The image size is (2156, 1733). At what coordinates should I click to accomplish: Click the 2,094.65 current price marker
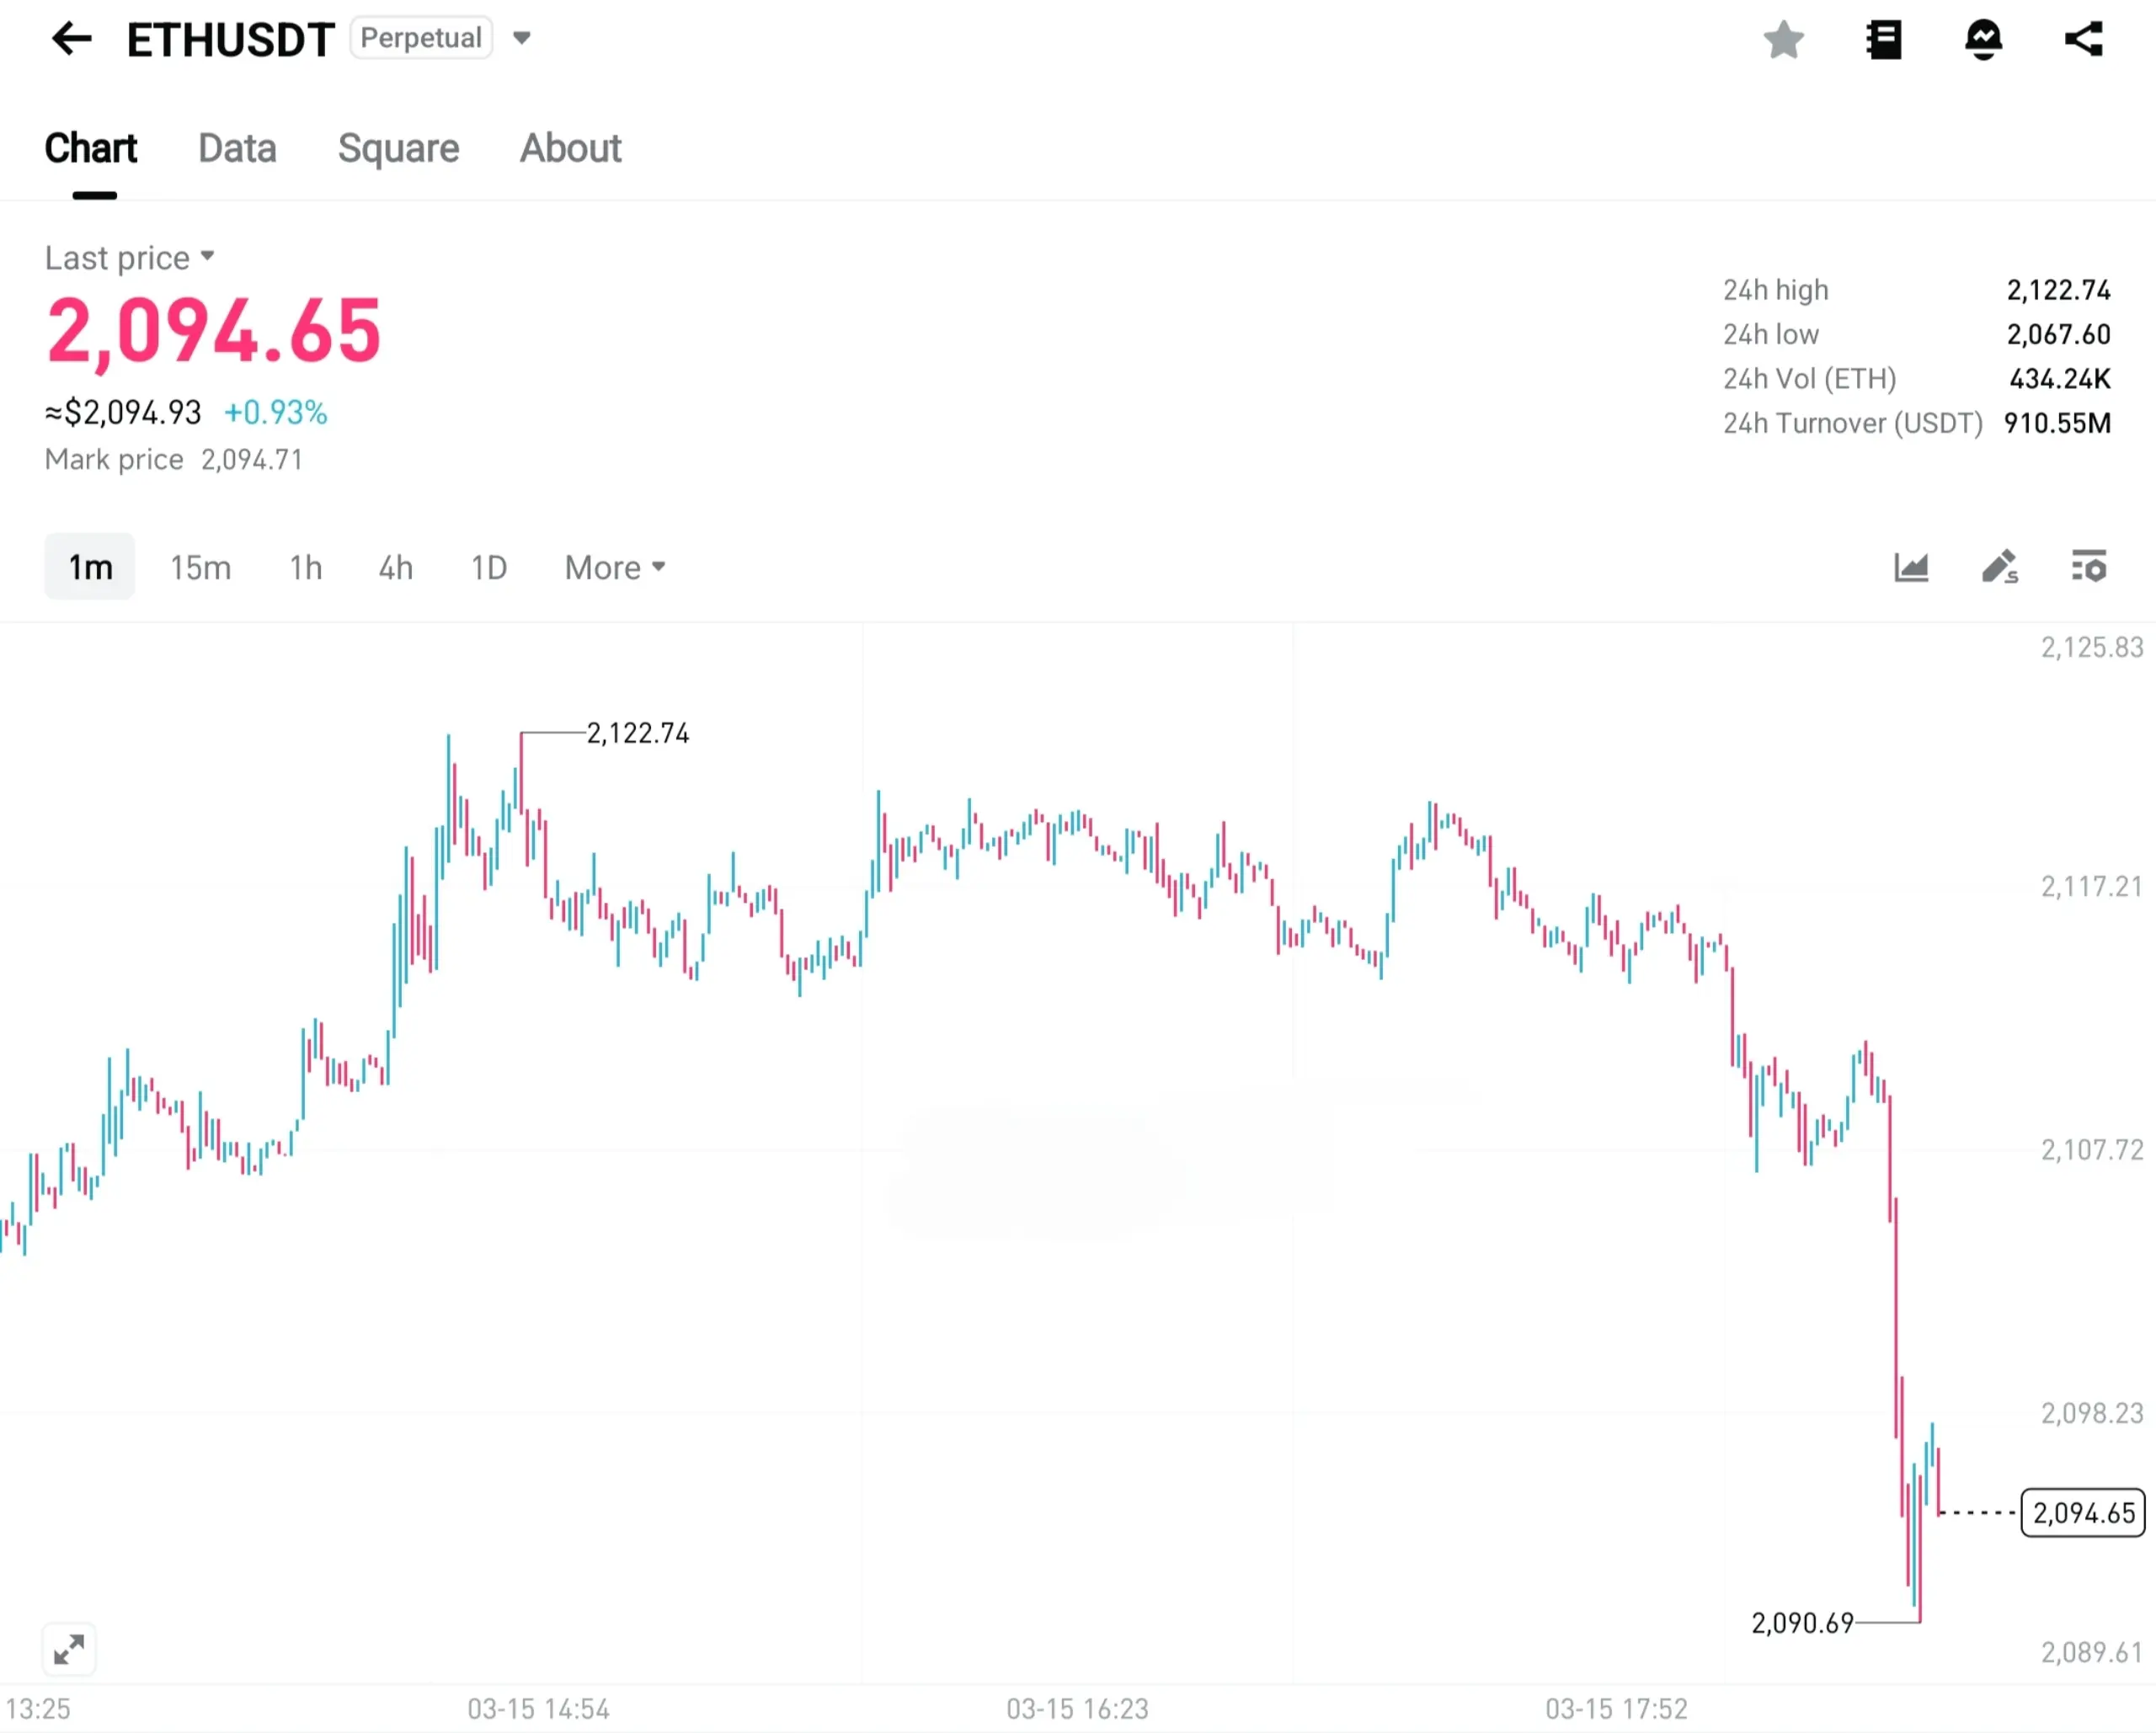[x=2083, y=1513]
